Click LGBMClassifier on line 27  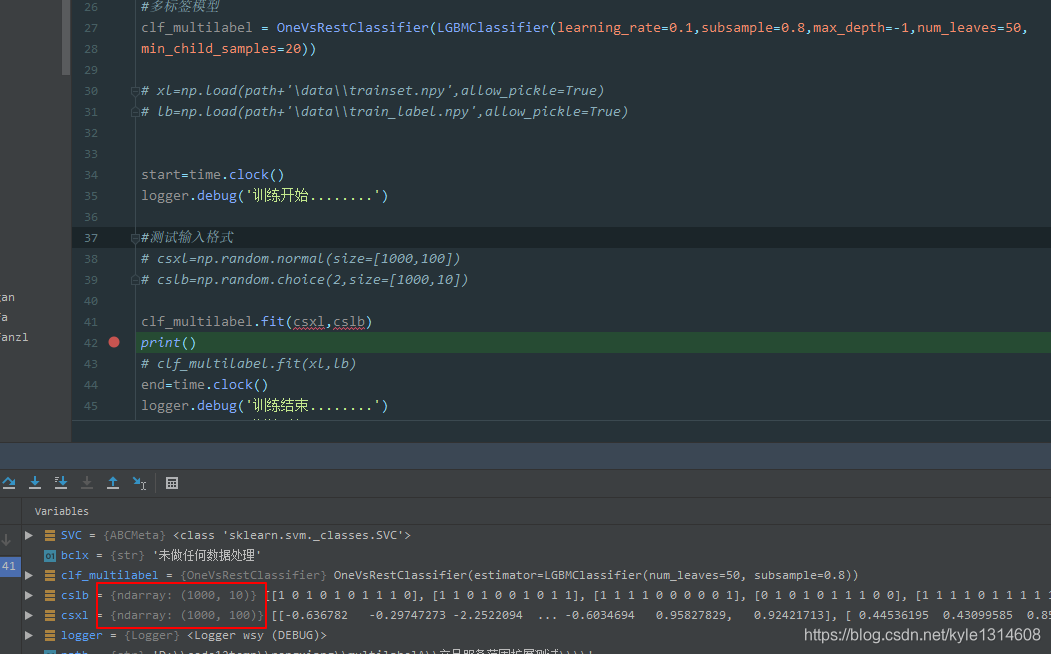493,27
